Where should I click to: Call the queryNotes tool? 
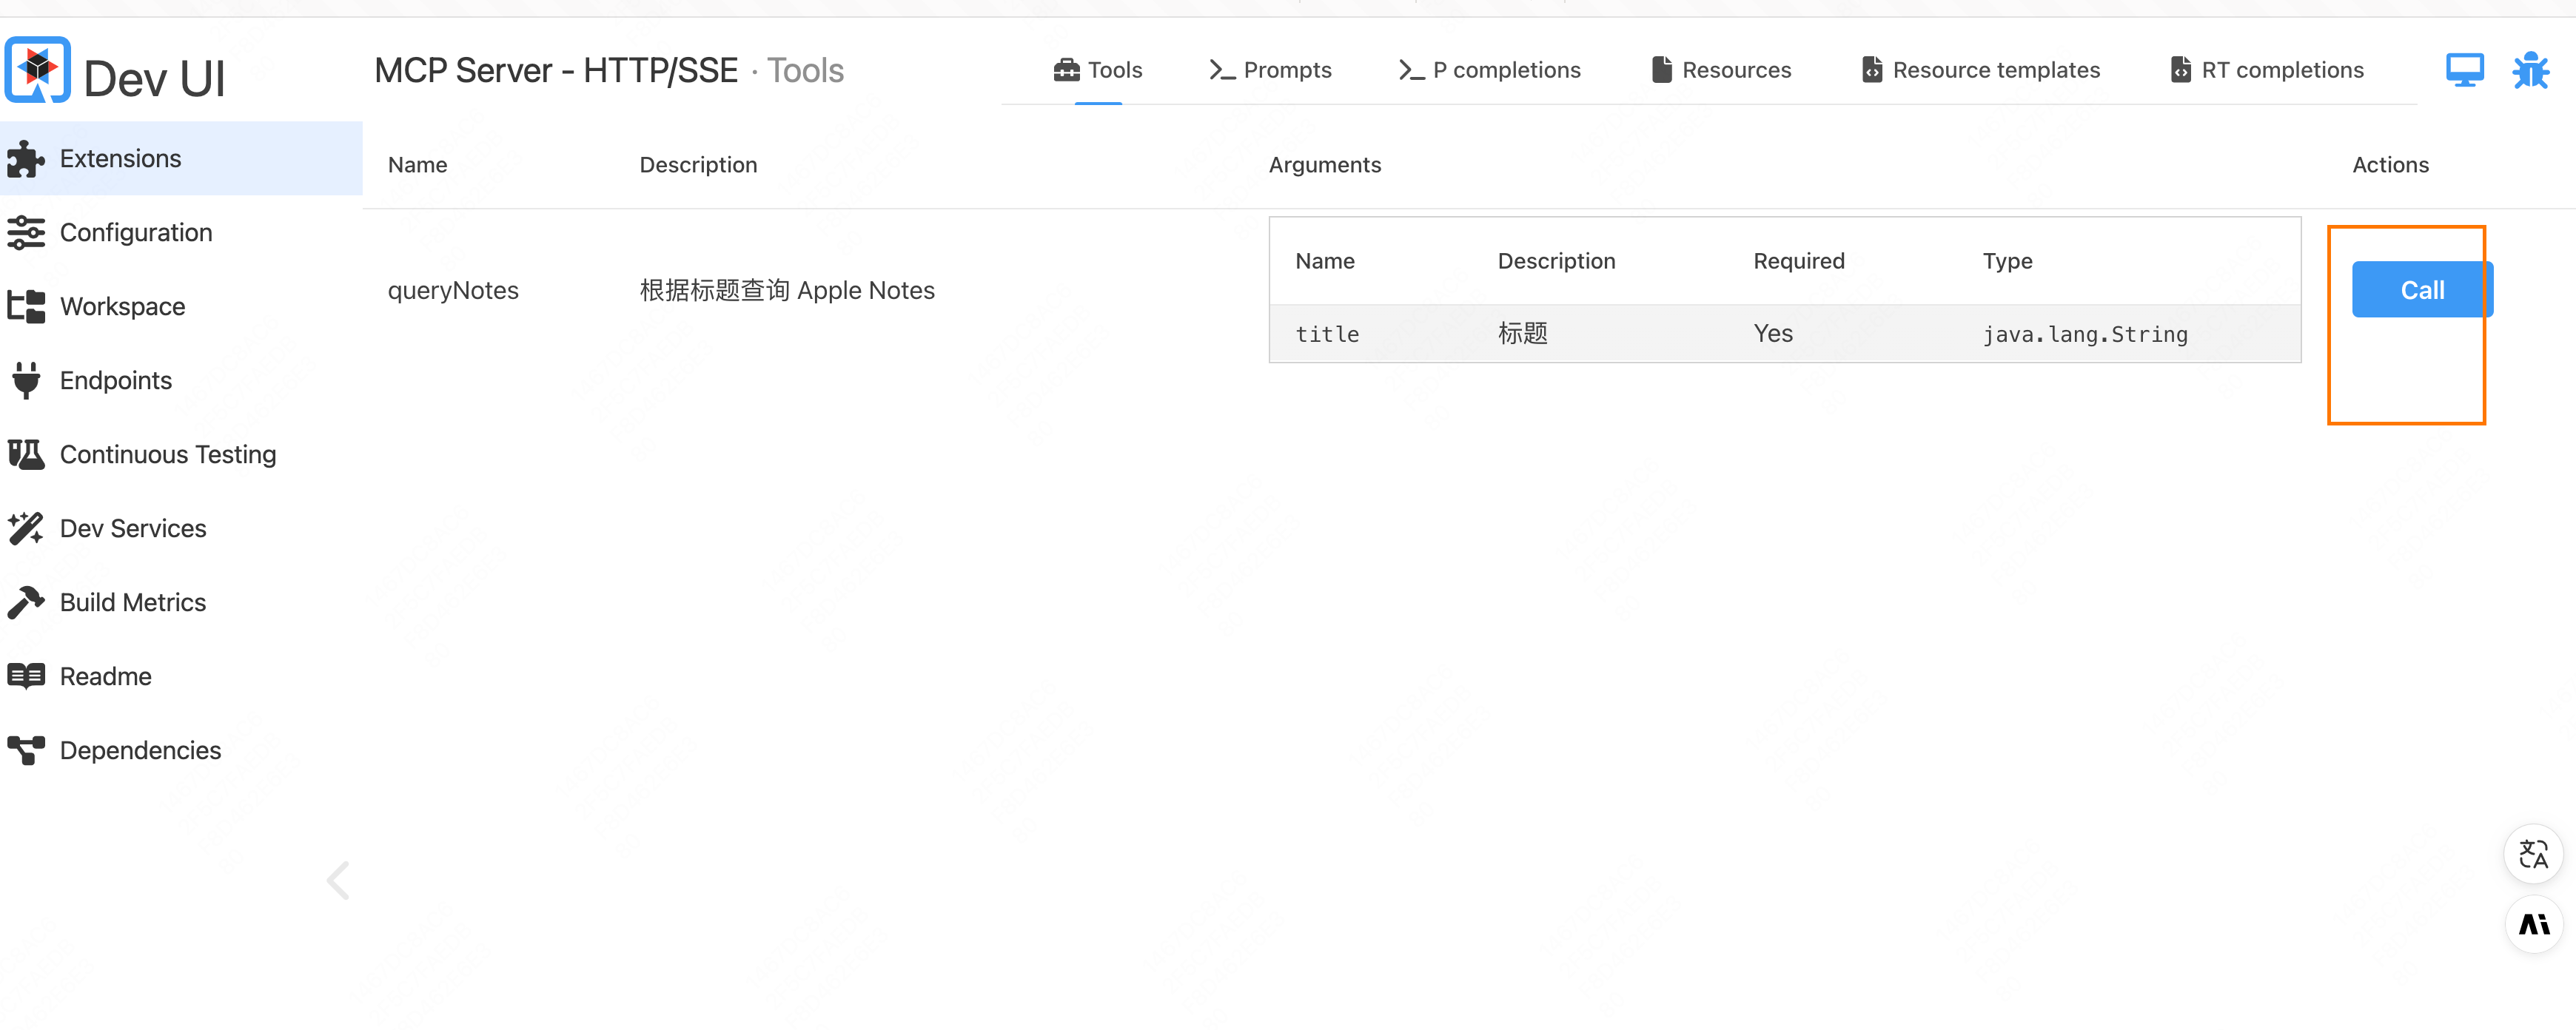(2422, 290)
